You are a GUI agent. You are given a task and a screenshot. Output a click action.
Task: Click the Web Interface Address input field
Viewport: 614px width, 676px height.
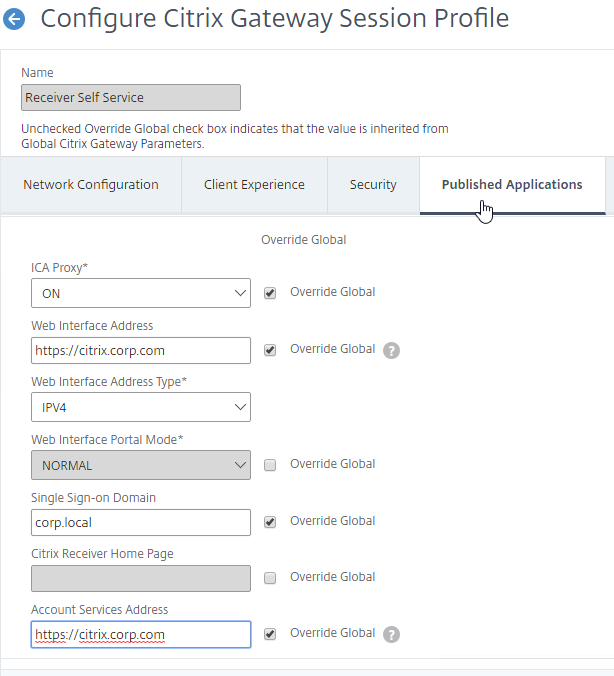[x=141, y=351]
